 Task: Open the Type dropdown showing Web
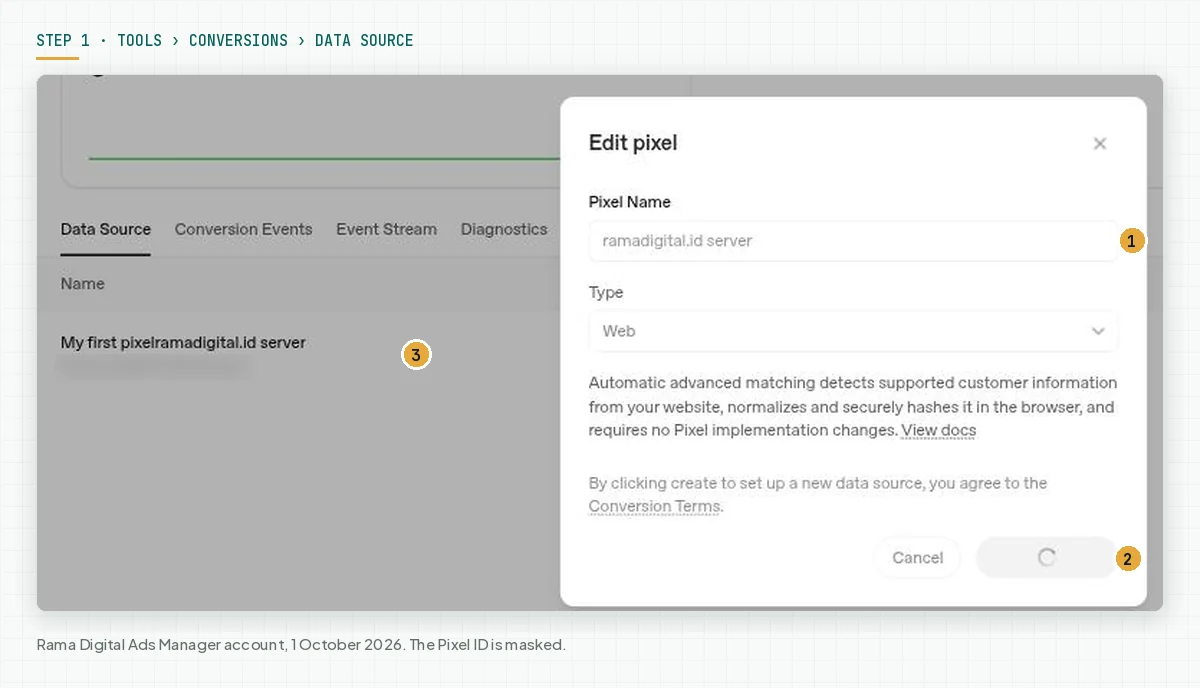coord(853,331)
